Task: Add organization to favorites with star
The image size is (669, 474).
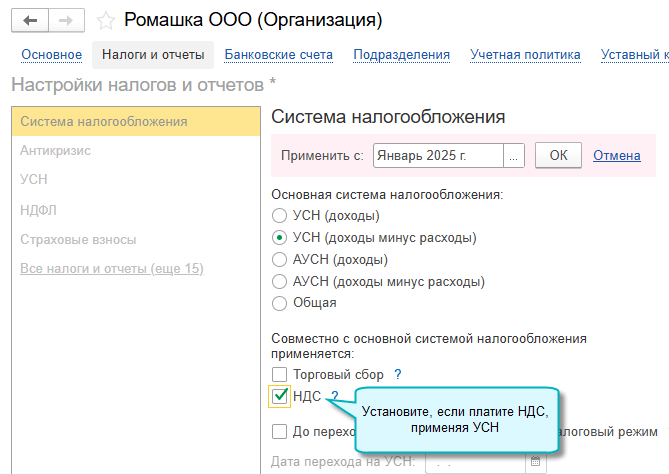Action: (x=106, y=19)
